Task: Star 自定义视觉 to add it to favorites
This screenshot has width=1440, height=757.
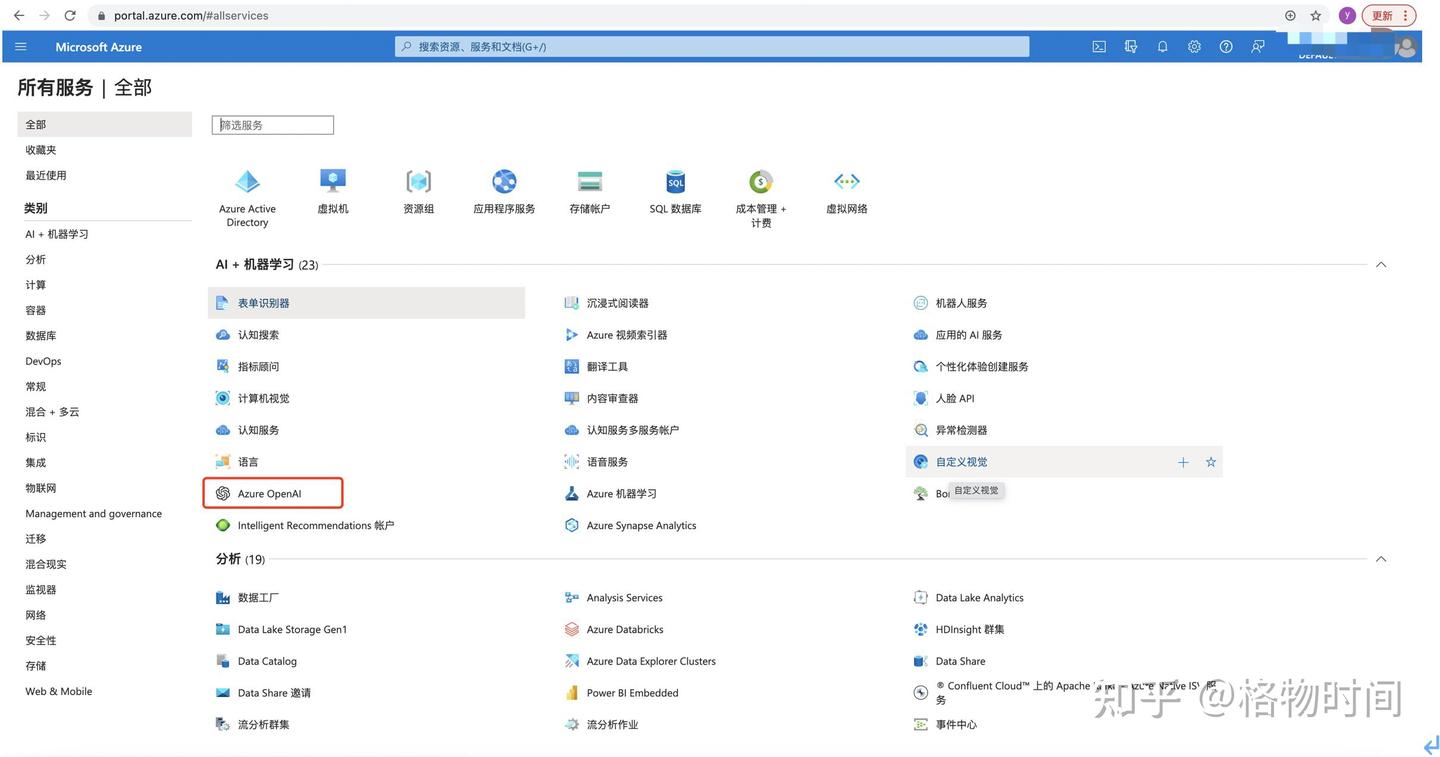Action: point(1210,462)
